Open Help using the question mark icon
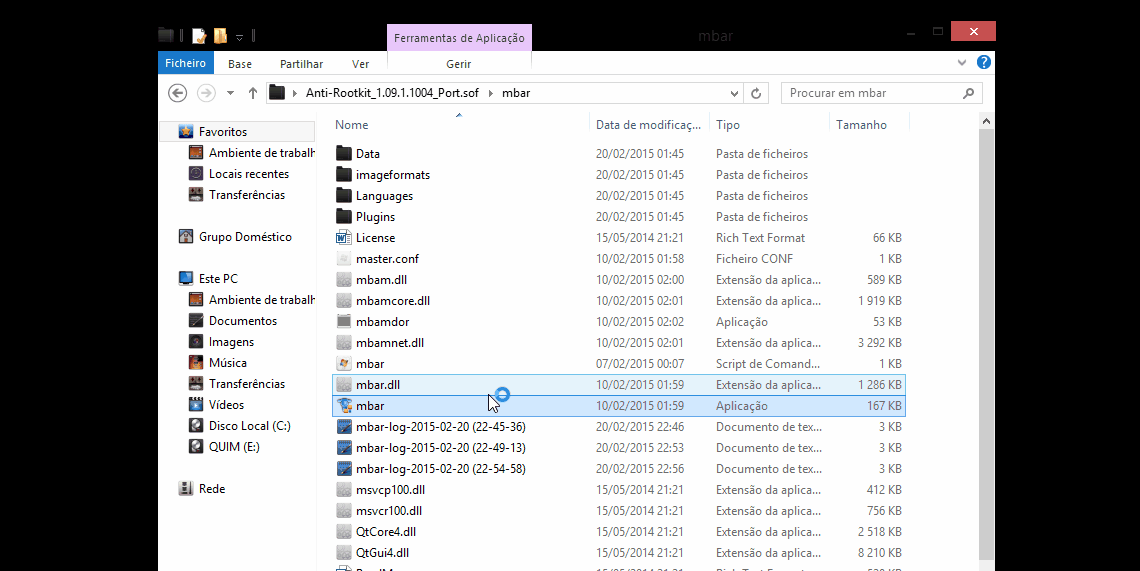The height and width of the screenshot is (571, 1140). point(984,63)
